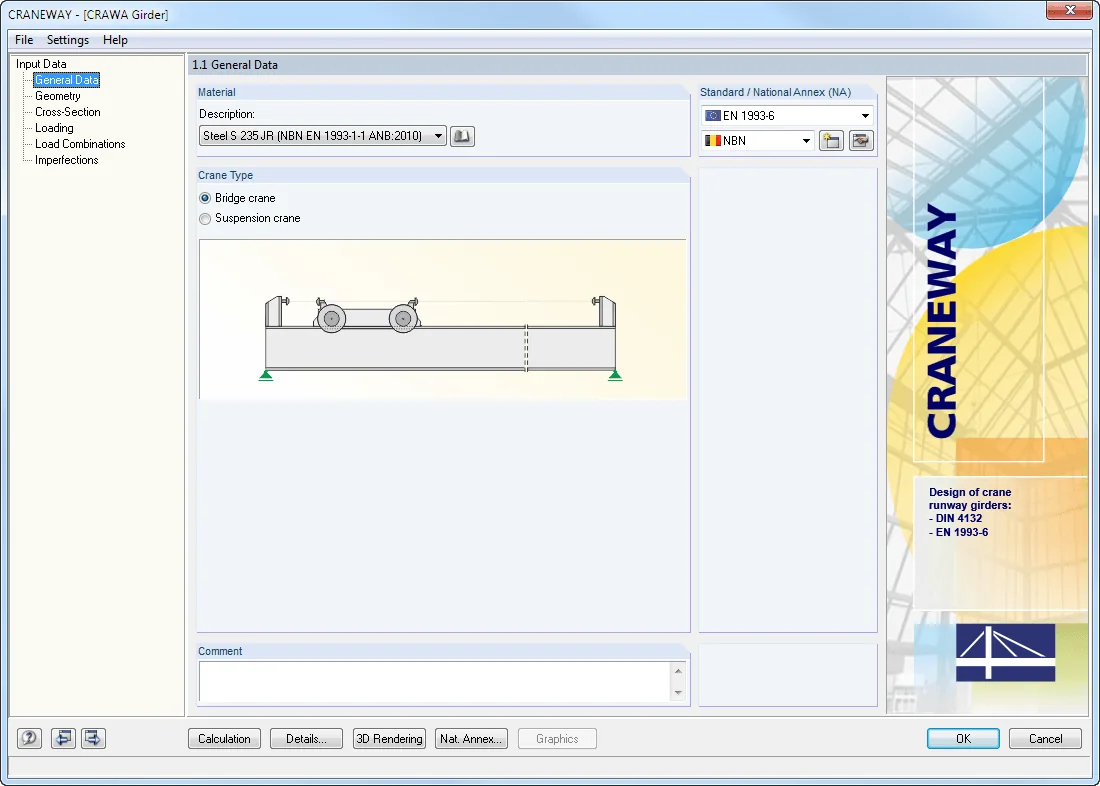Screen dimensions: 1100x786
Task: Click the Calculation button
Action: pyautogui.click(x=224, y=739)
